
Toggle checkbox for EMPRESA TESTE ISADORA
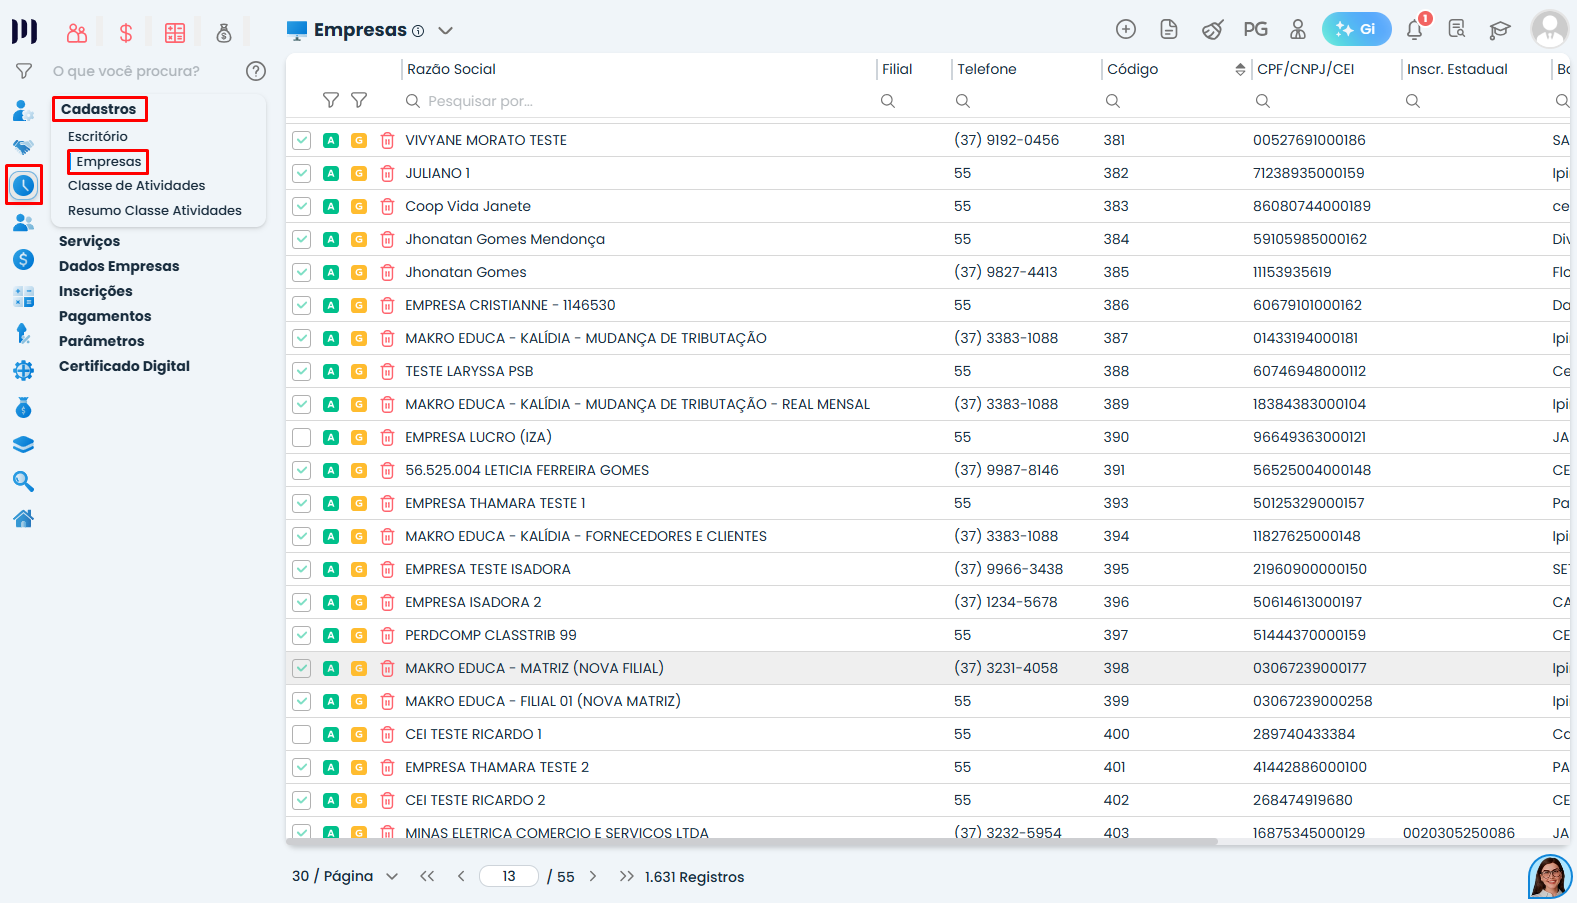pyautogui.click(x=301, y=570)
